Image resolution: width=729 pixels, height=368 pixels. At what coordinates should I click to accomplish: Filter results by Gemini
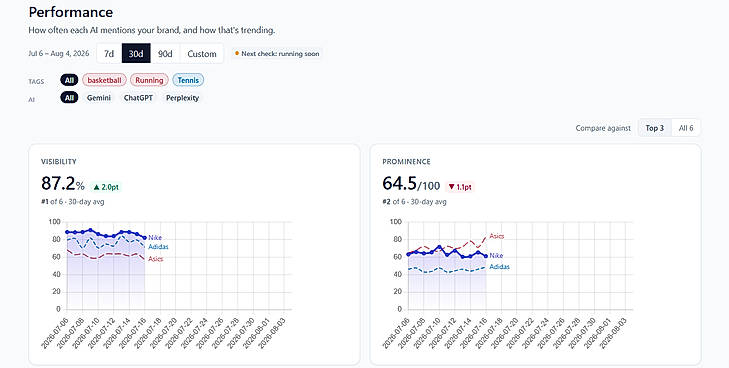point(99,98)
